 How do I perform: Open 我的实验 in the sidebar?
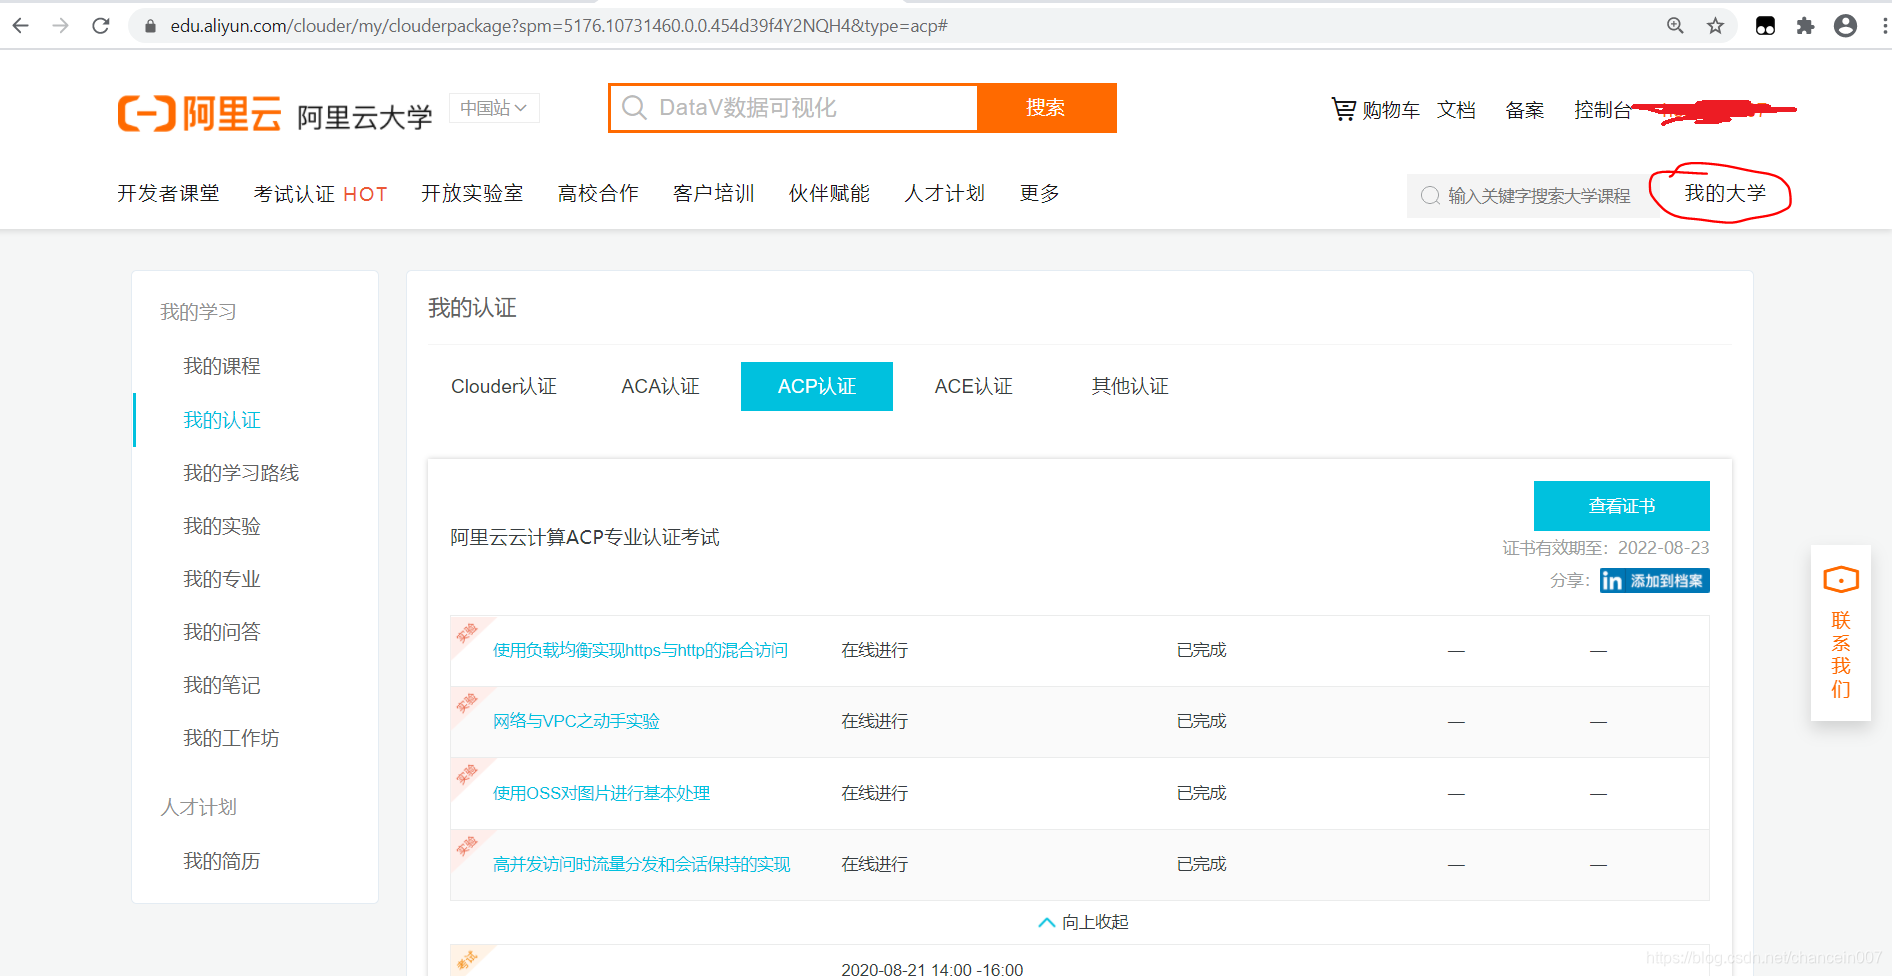[222, 526]
